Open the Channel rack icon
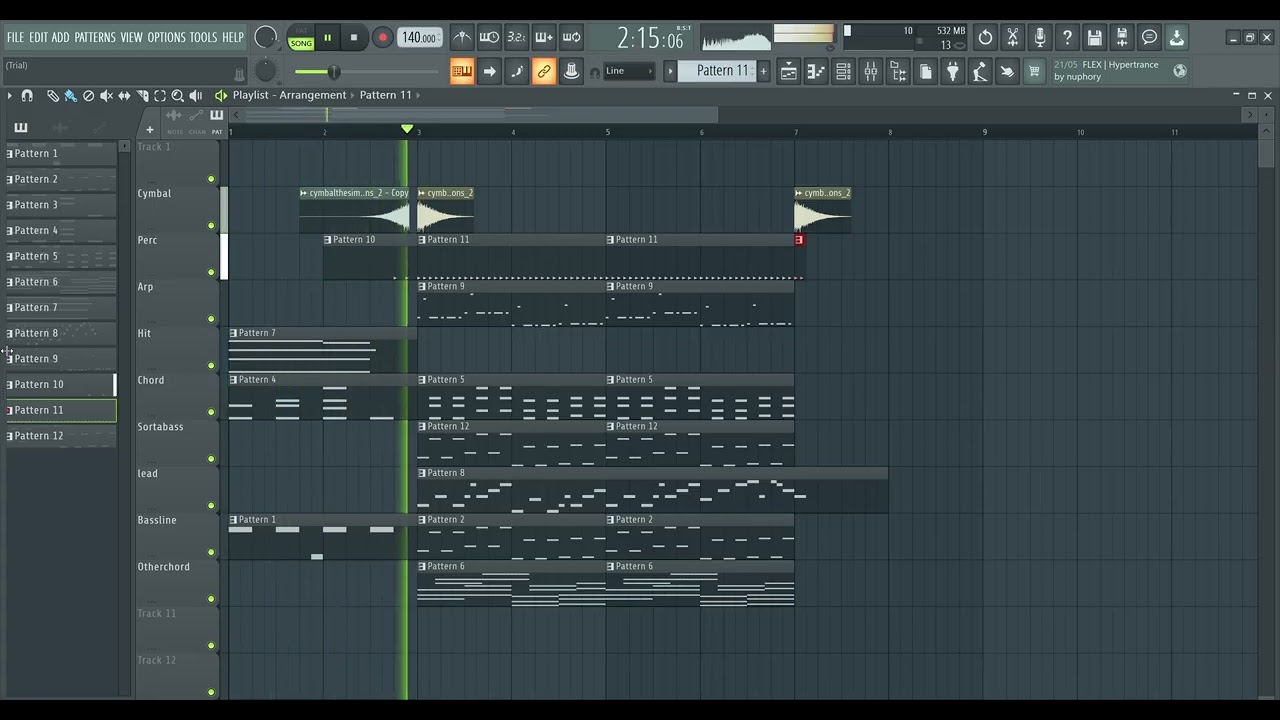1280x720 pixels. click(843, 71)
